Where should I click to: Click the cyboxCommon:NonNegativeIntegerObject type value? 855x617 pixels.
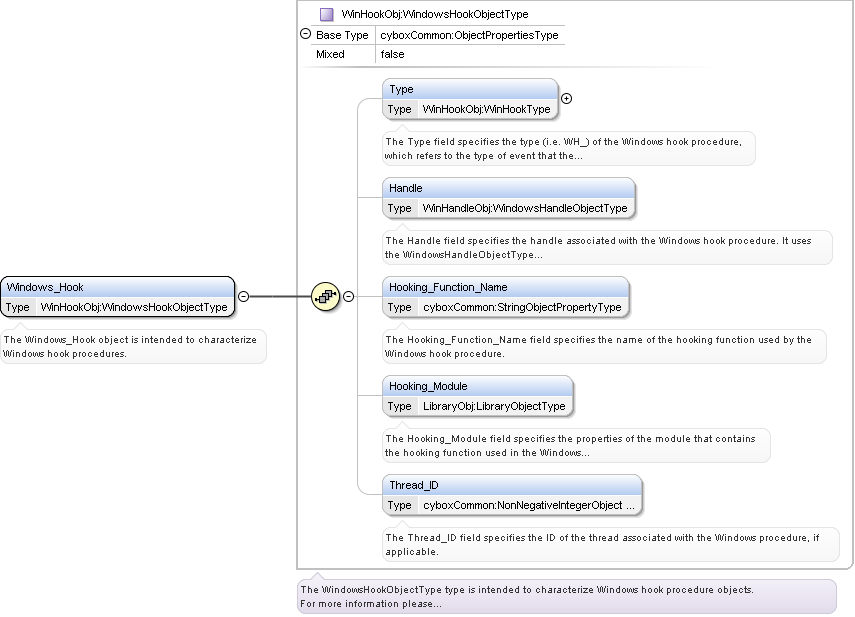pyautogui.click(x=528, y=505)
